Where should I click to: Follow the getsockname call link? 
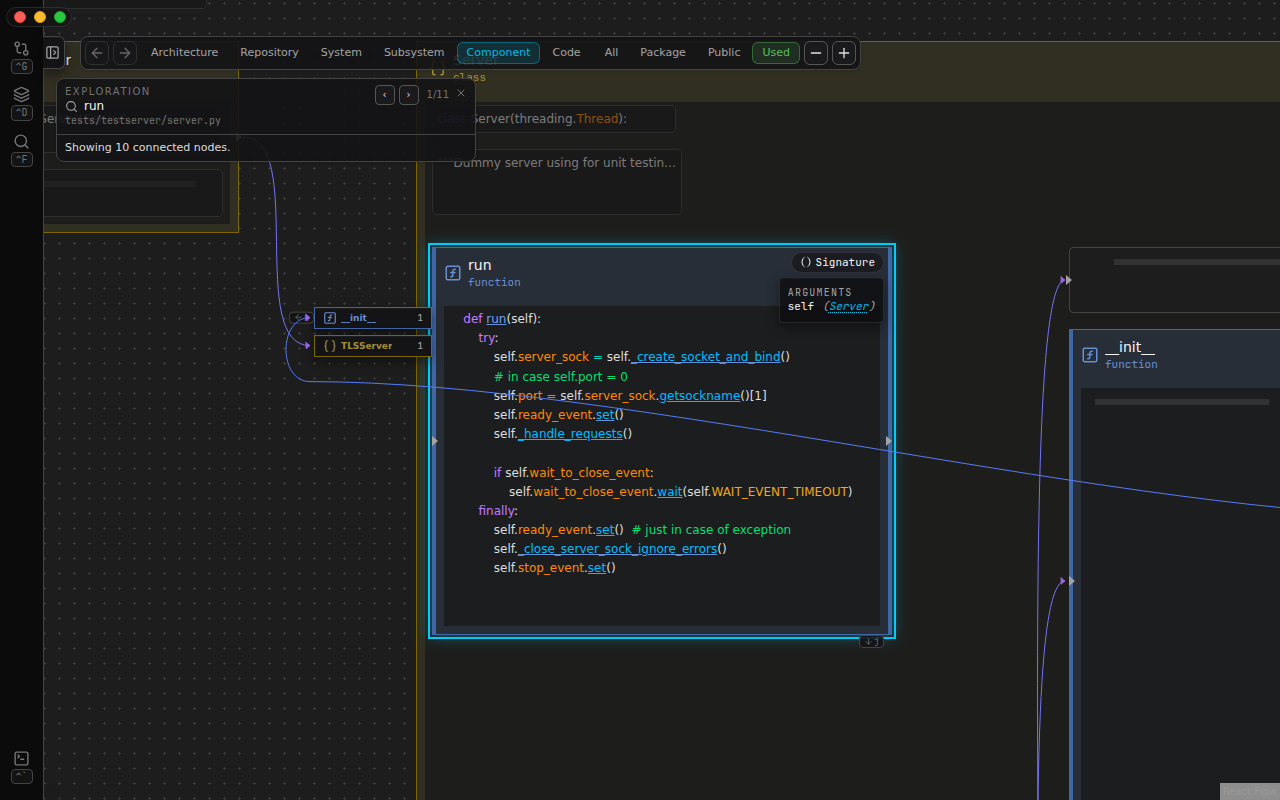[699, 395]
